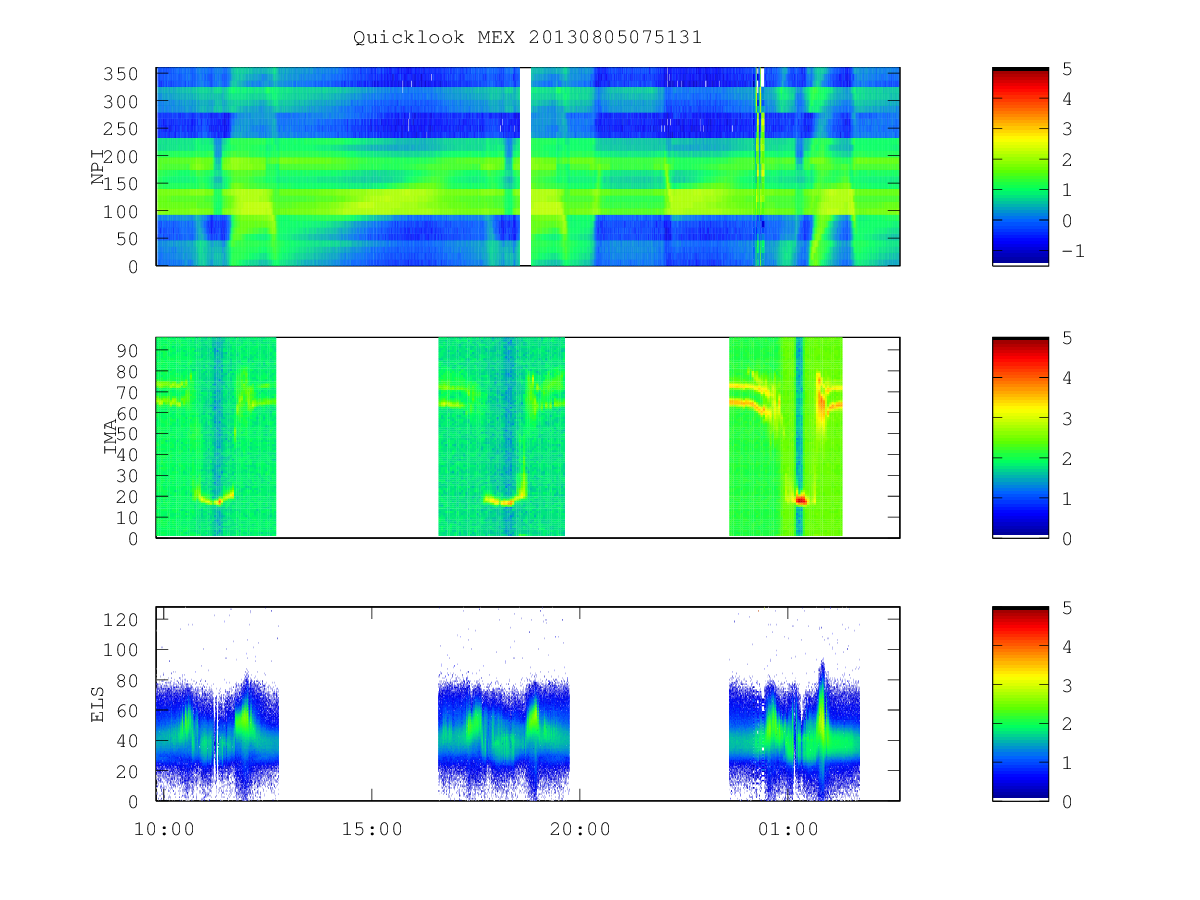Click the IMA panel color bar
The width and height of the screenshot is (1200, 900).
click(x=1020, y=437)
